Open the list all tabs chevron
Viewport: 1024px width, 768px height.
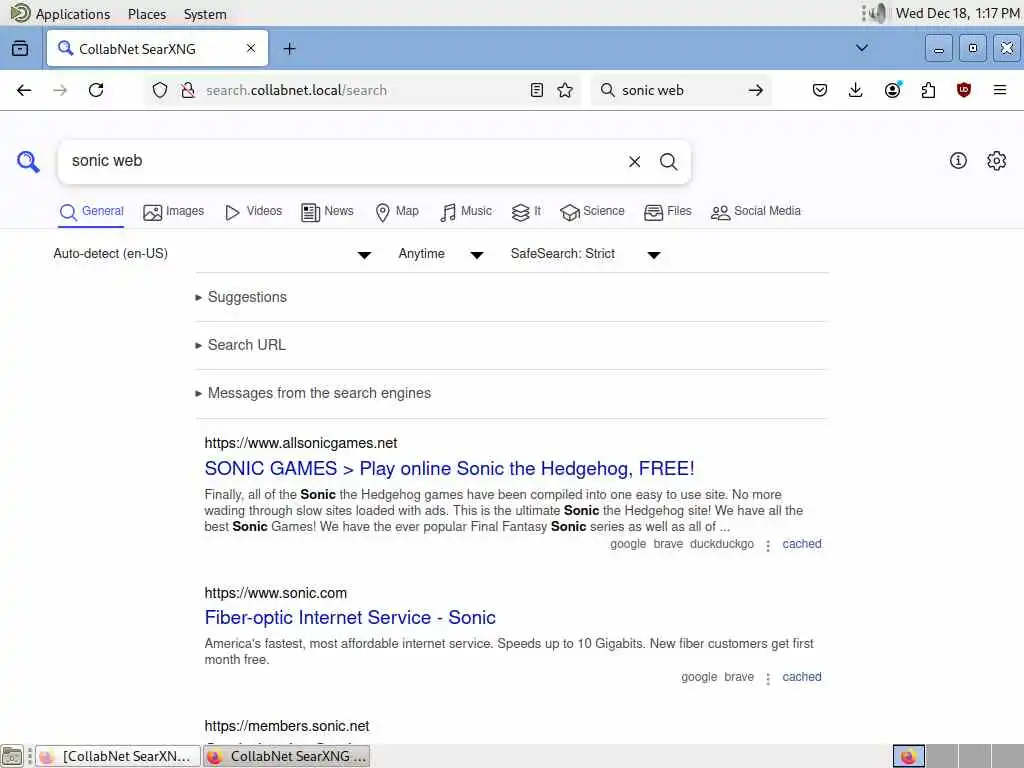862,48
